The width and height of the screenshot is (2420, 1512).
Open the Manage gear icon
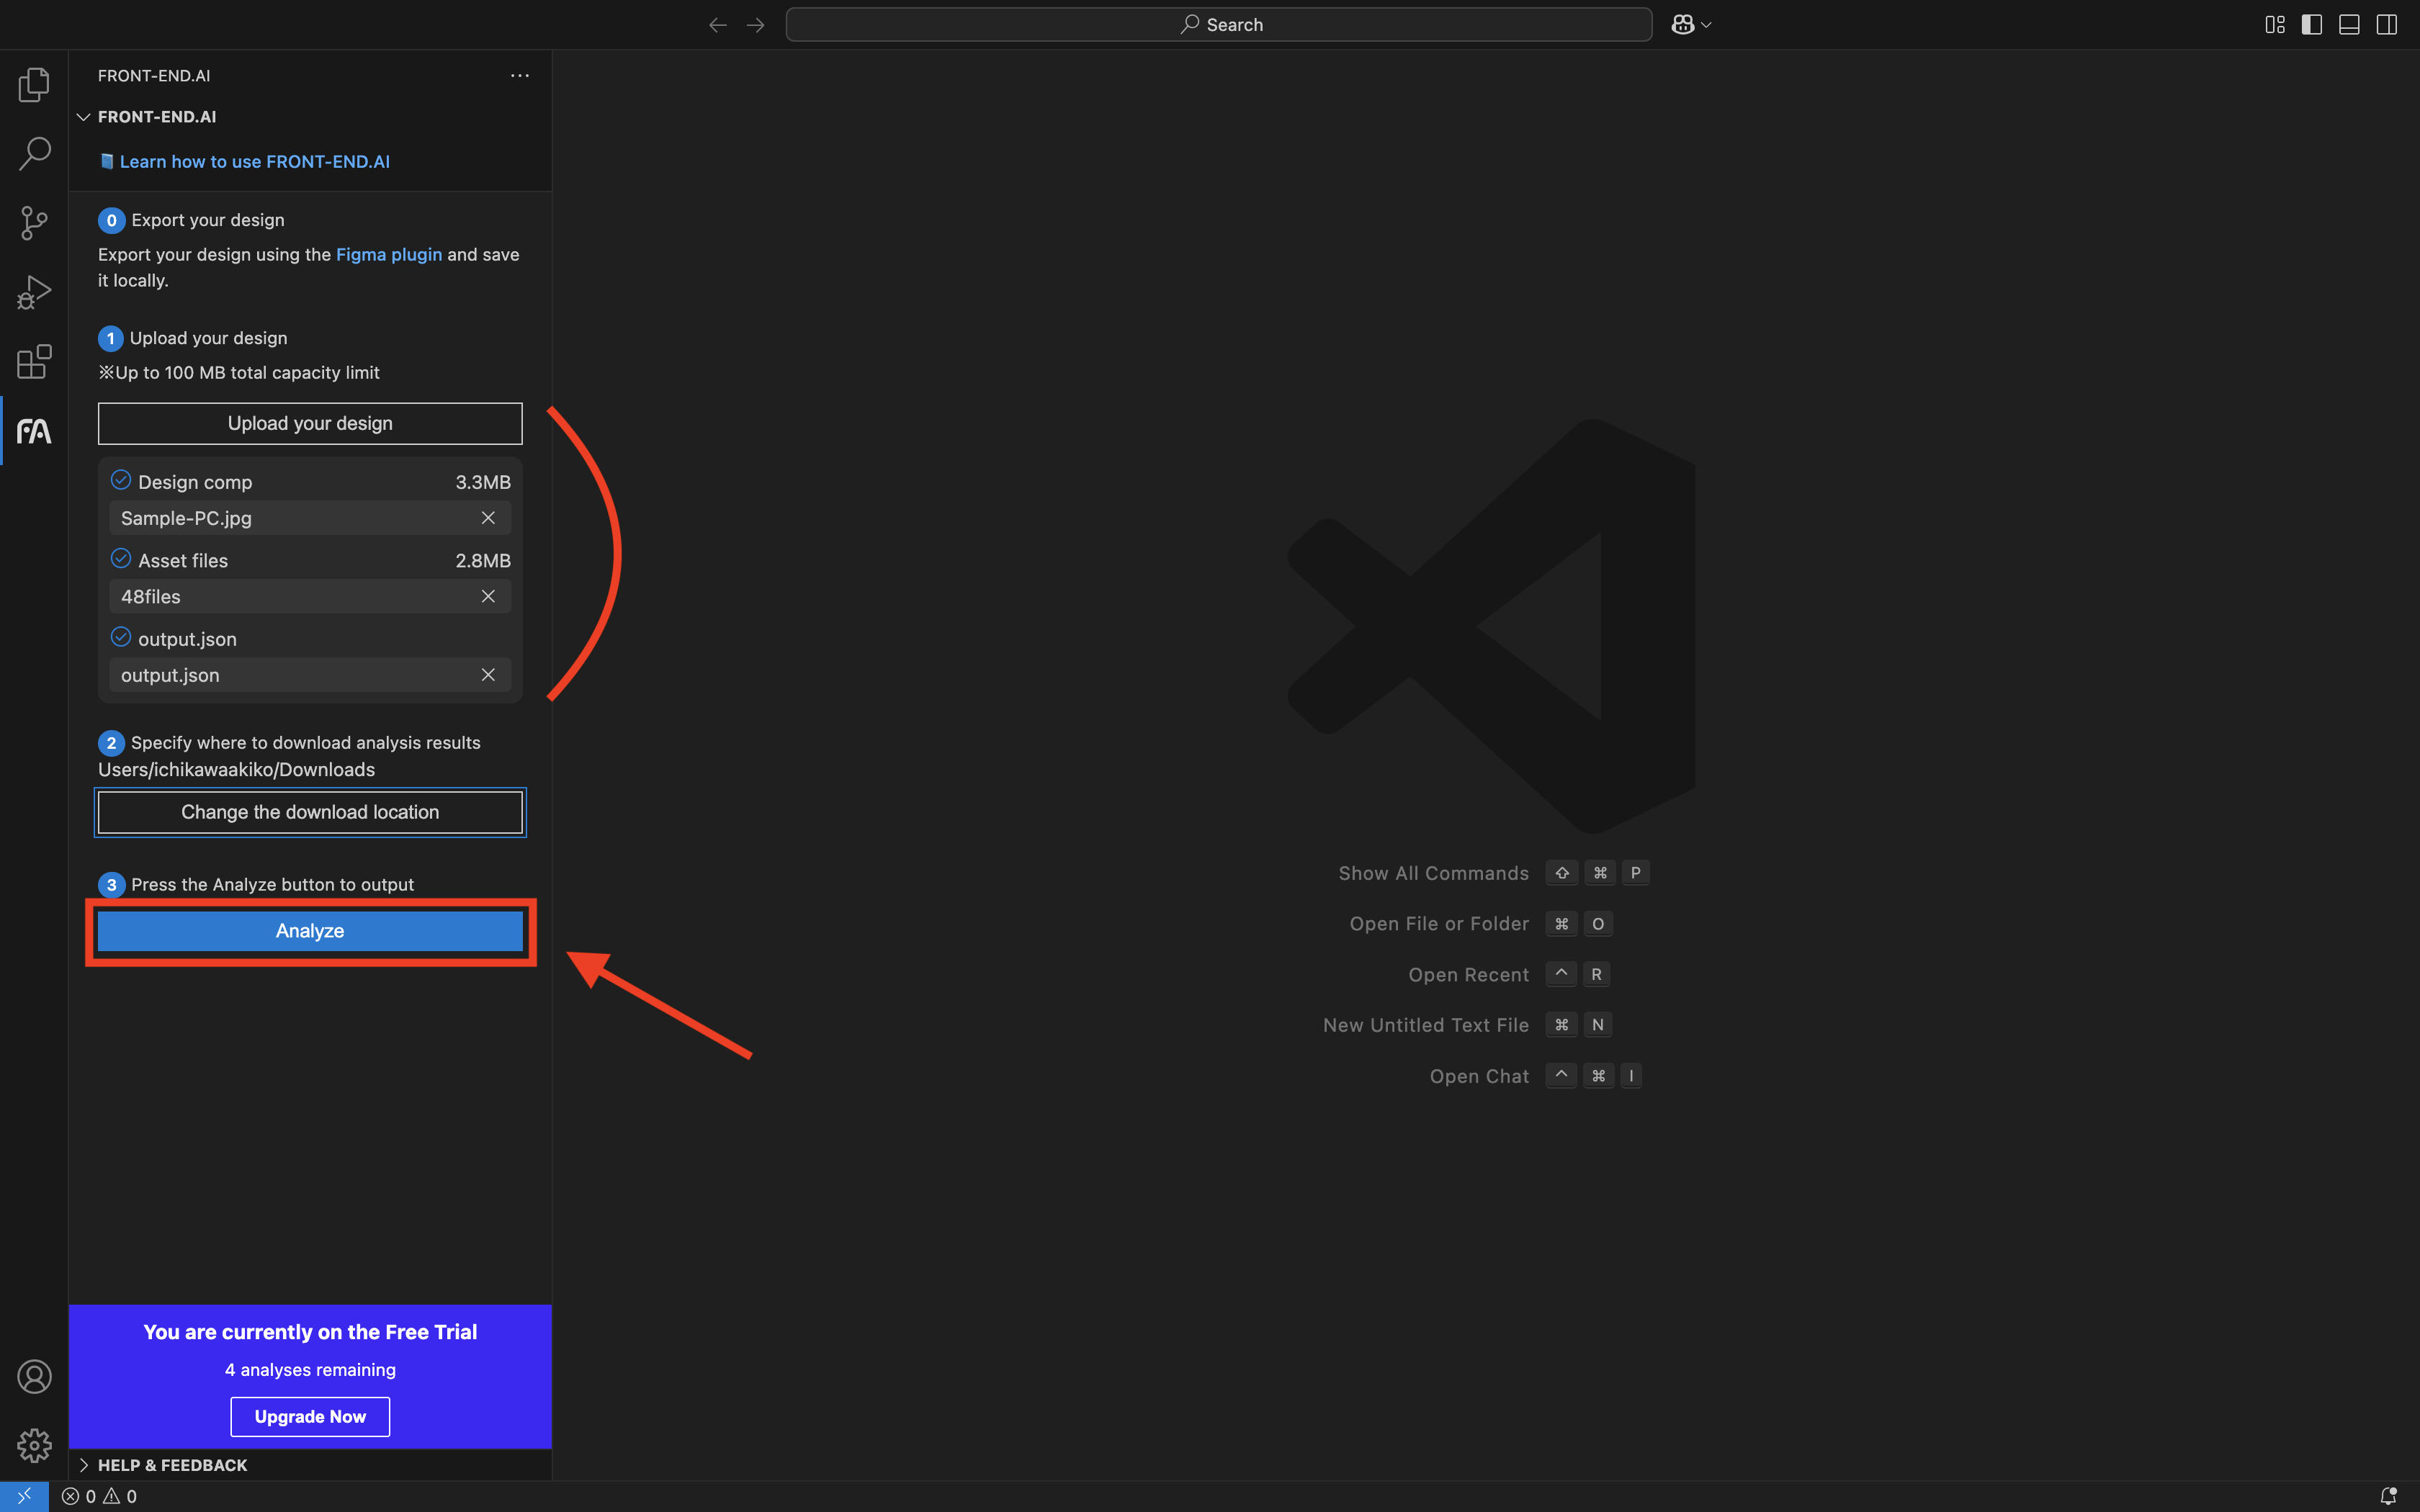(34, 1445)
